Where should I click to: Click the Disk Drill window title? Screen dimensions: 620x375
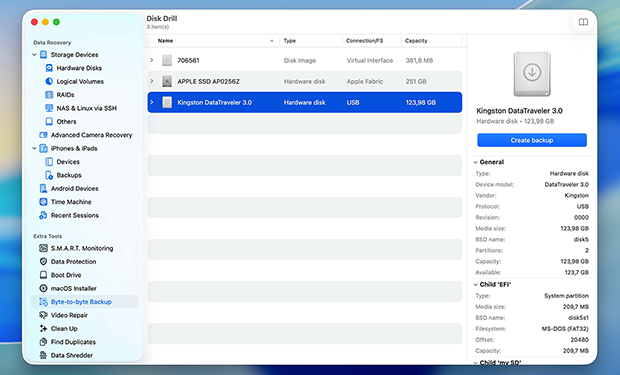(x=162, y=18)
